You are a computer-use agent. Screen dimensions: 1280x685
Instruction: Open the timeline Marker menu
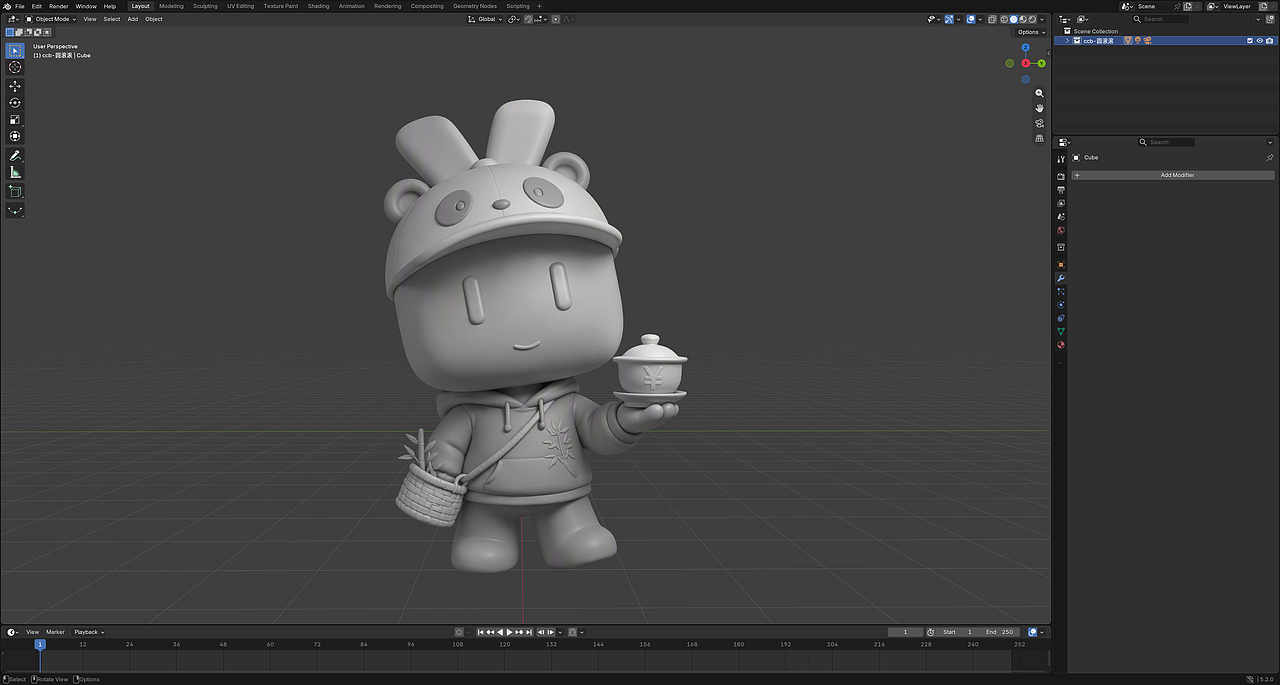pos(55,632)
